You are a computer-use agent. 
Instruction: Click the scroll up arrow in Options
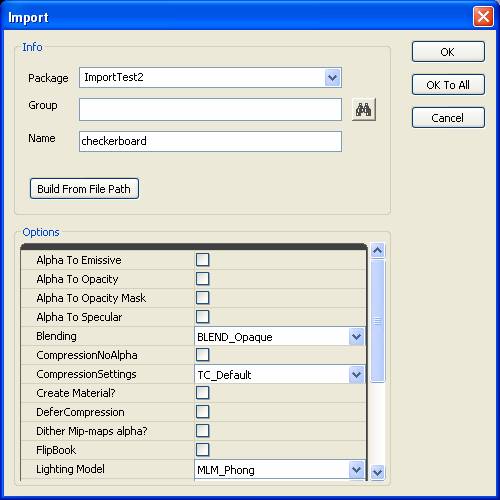click(x=378, y=250)
